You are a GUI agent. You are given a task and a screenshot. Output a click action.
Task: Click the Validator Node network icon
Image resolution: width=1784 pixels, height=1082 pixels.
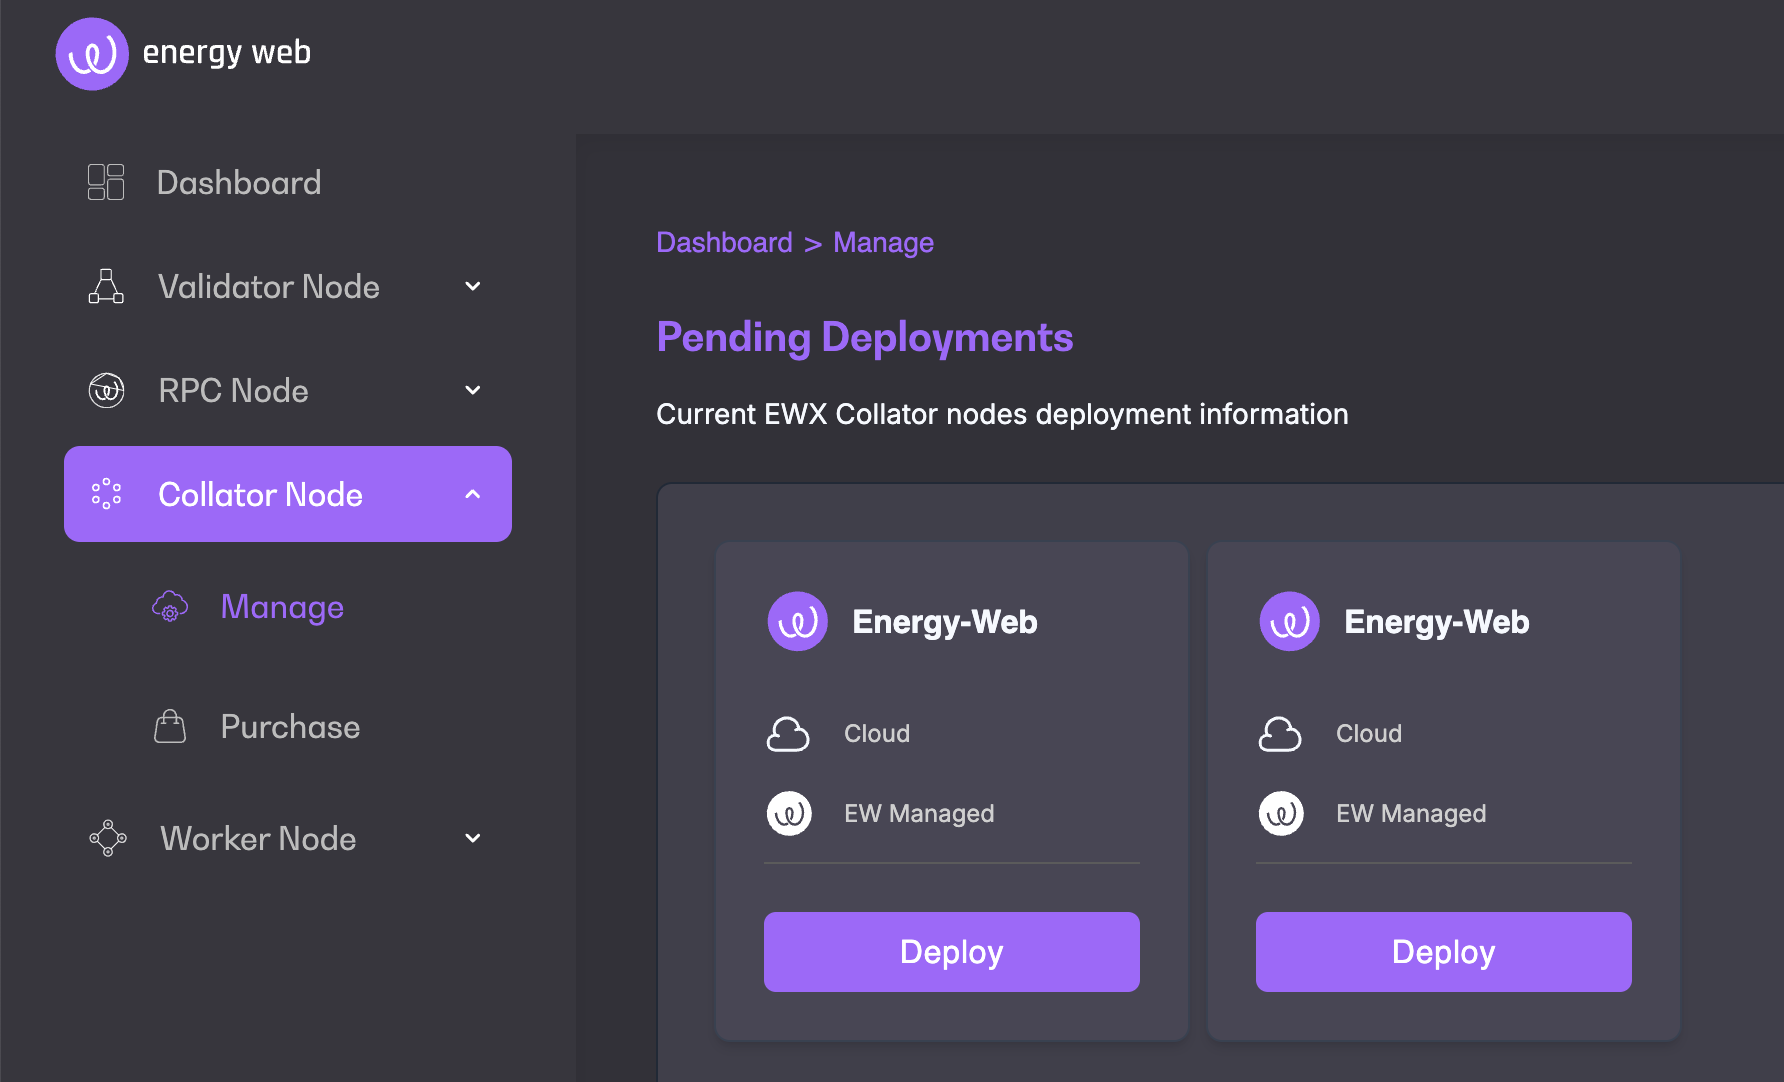point(106,287)
